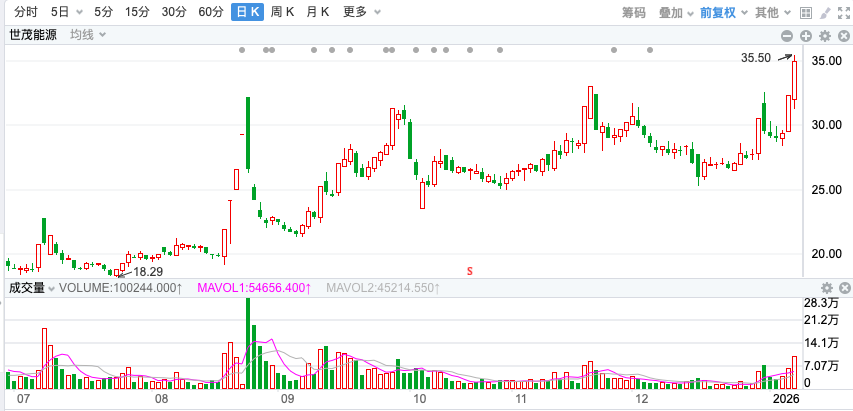Close the indicator row with X icon
This screenshot has height=411, width=853.
pos(842,35)
